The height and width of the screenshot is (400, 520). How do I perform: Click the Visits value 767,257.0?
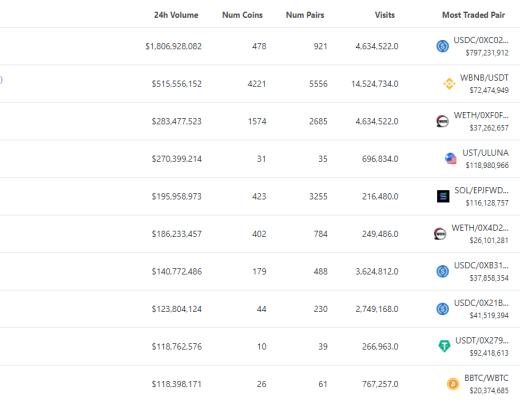point(380,384)
